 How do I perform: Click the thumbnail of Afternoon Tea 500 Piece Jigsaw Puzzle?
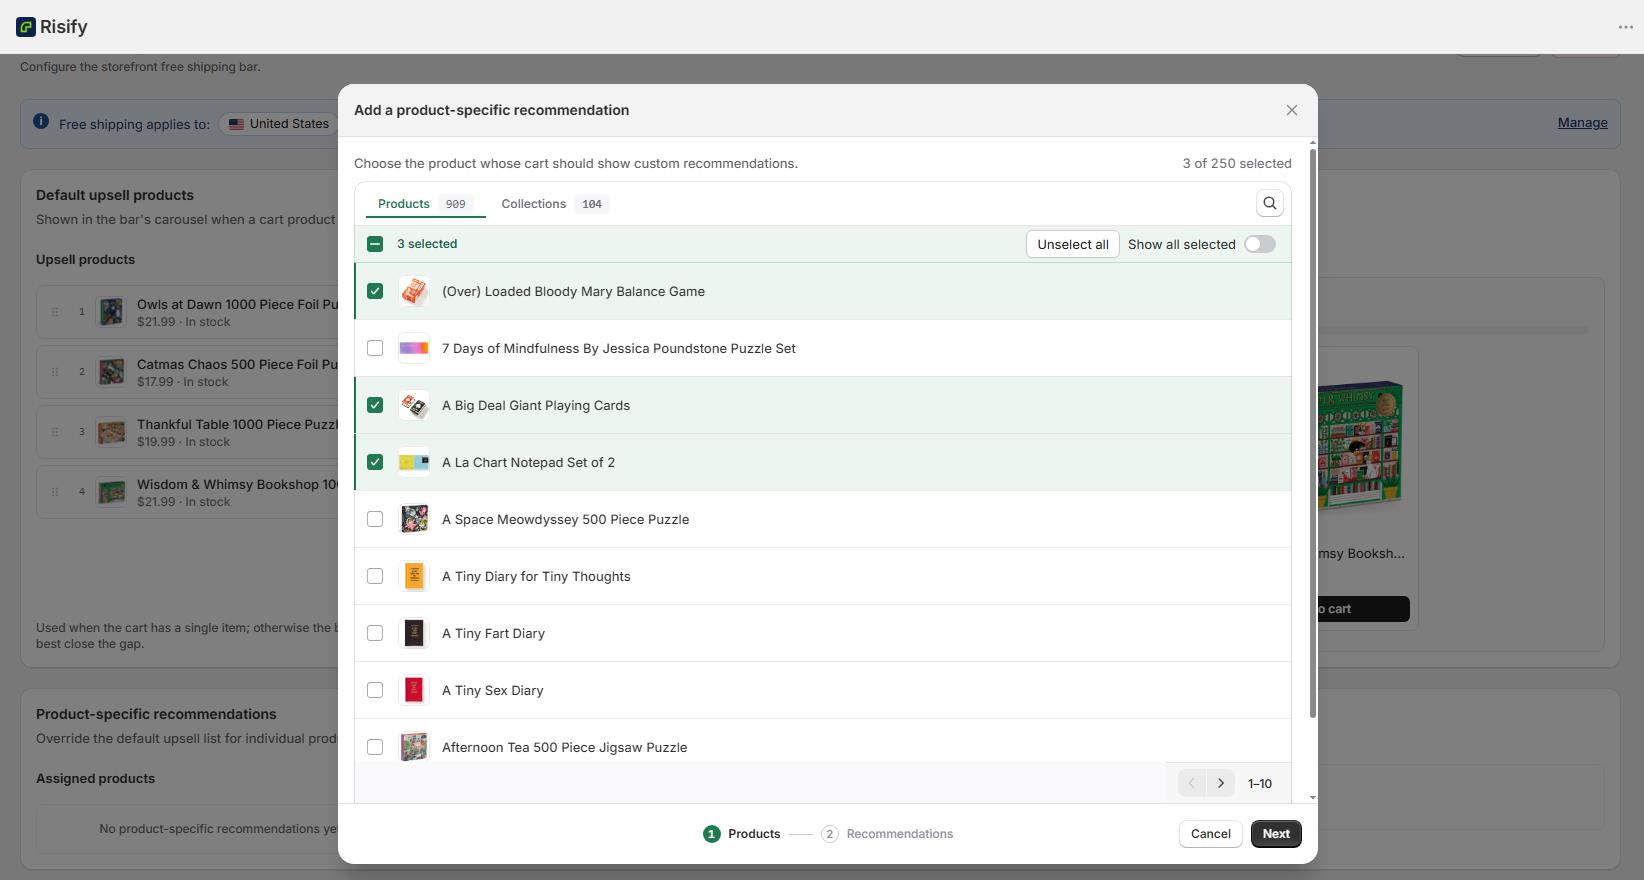pos(414,747)
